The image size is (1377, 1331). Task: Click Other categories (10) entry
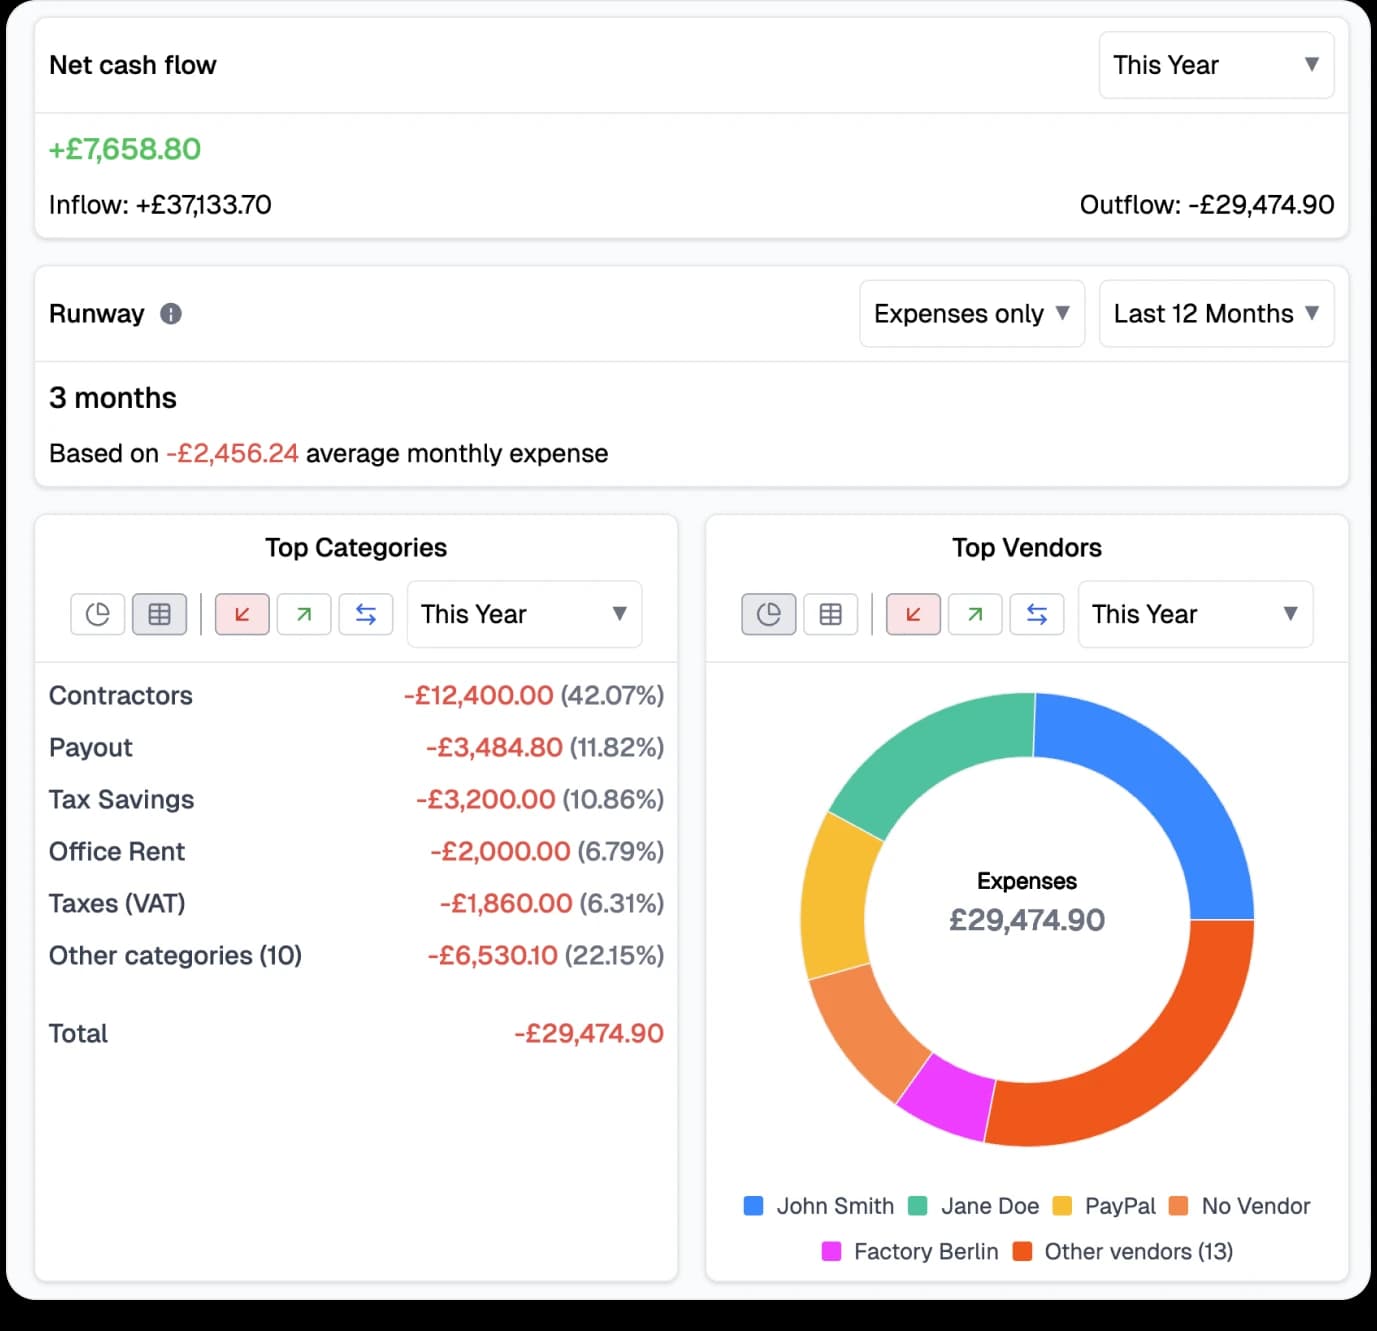coord(175,955)
